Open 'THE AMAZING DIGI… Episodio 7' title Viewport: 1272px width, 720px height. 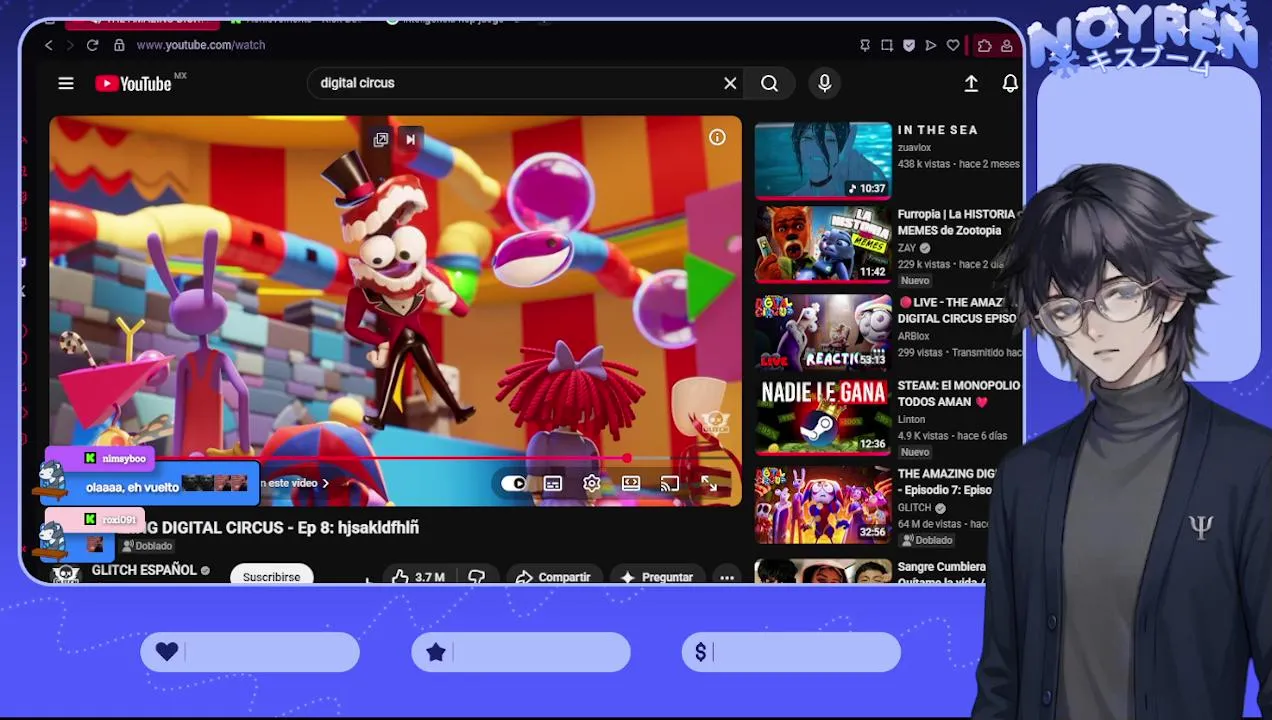[946, 482]
